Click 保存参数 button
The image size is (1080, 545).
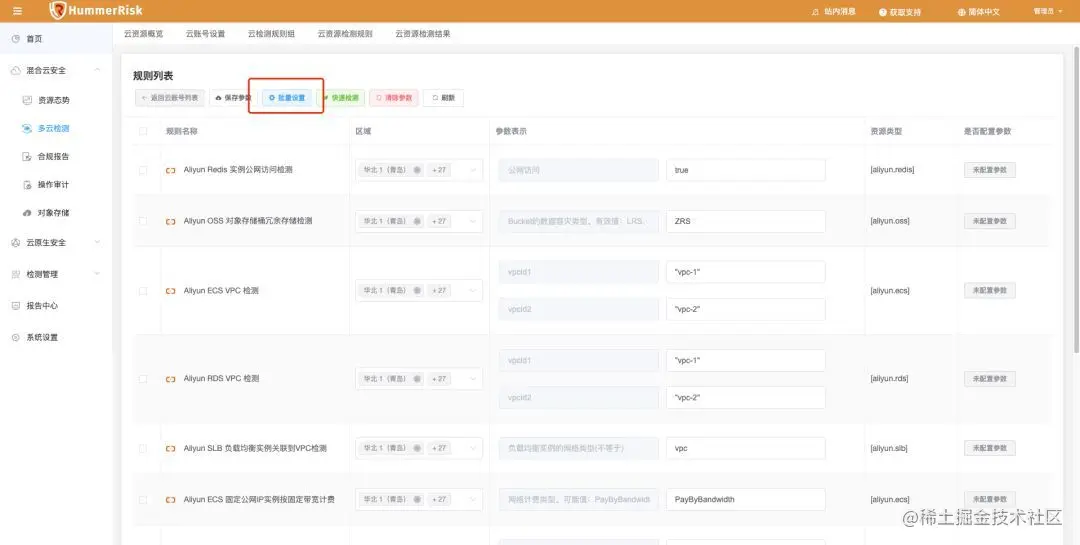click(x=233, y=98)
